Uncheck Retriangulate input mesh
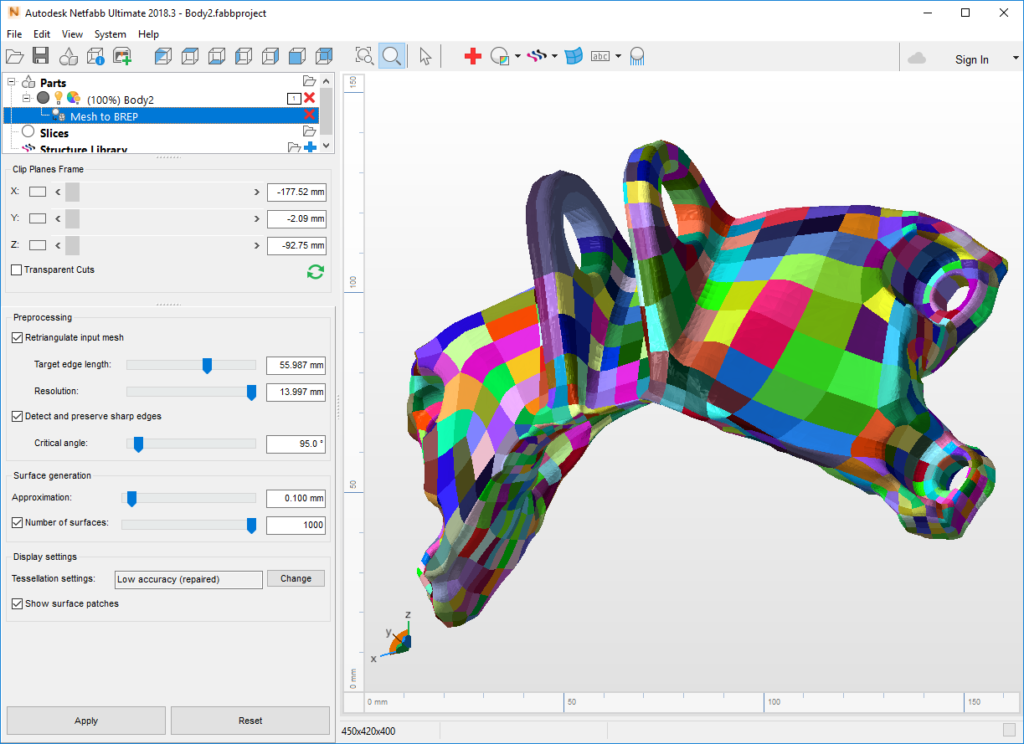 point(17,338)
